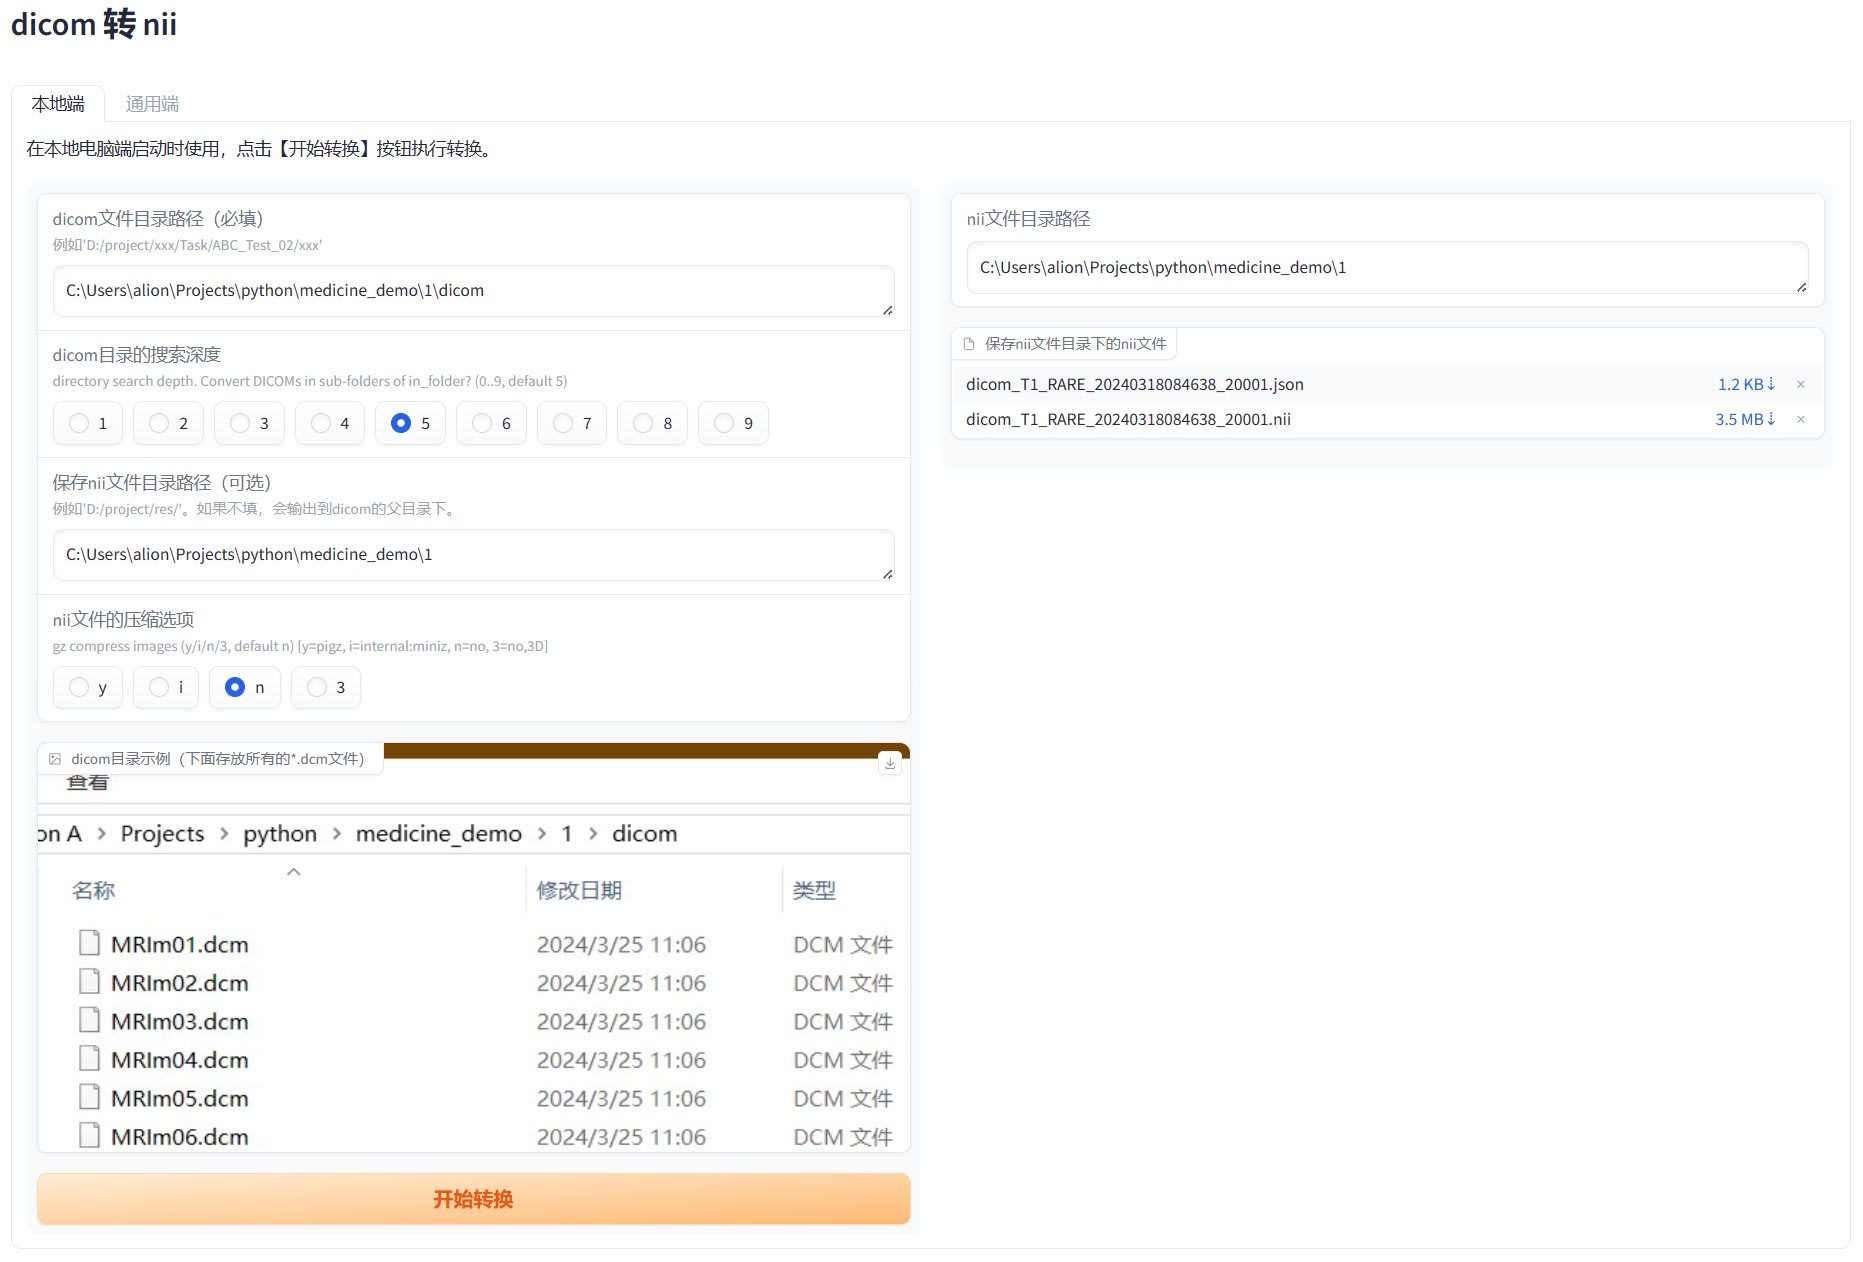The width and height of the screenshot is (1863, 1262).
Task: Click resize handle of nii output textbox
Action: click(x=1801, y=287)
